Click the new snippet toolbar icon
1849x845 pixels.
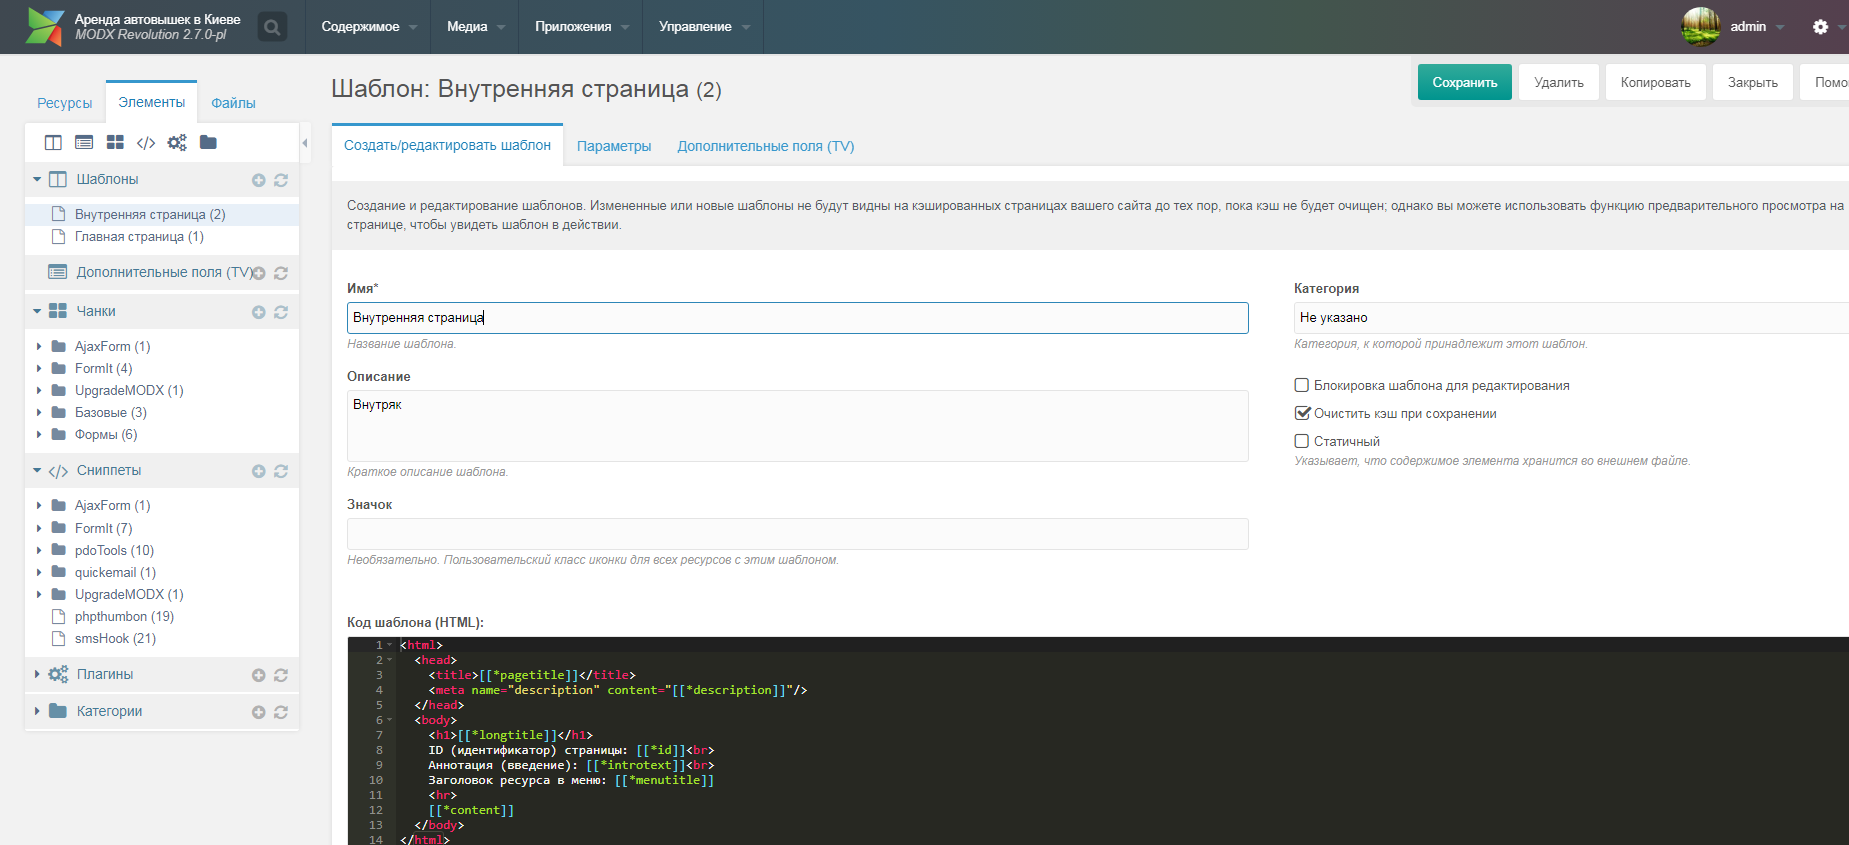click(x=146, y=143)
